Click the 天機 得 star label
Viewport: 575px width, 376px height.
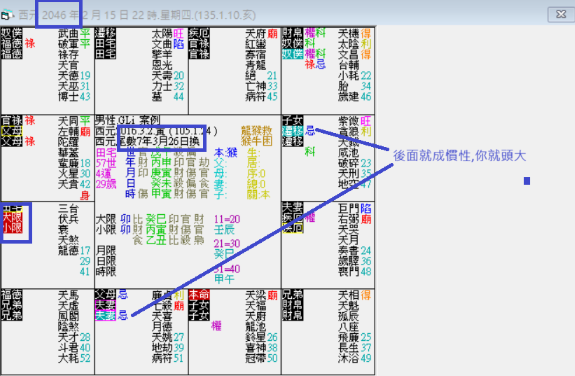coord(355,34)
